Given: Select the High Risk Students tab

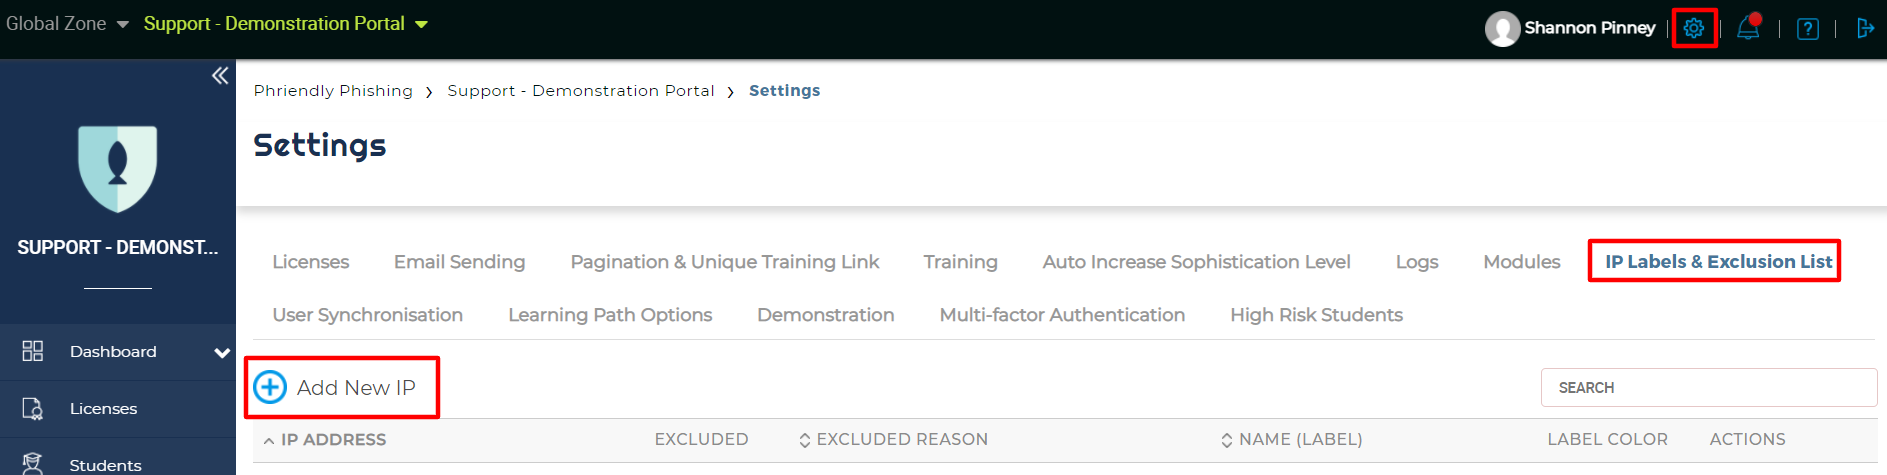Looking at the screenshot, I should click(1316, 315).
